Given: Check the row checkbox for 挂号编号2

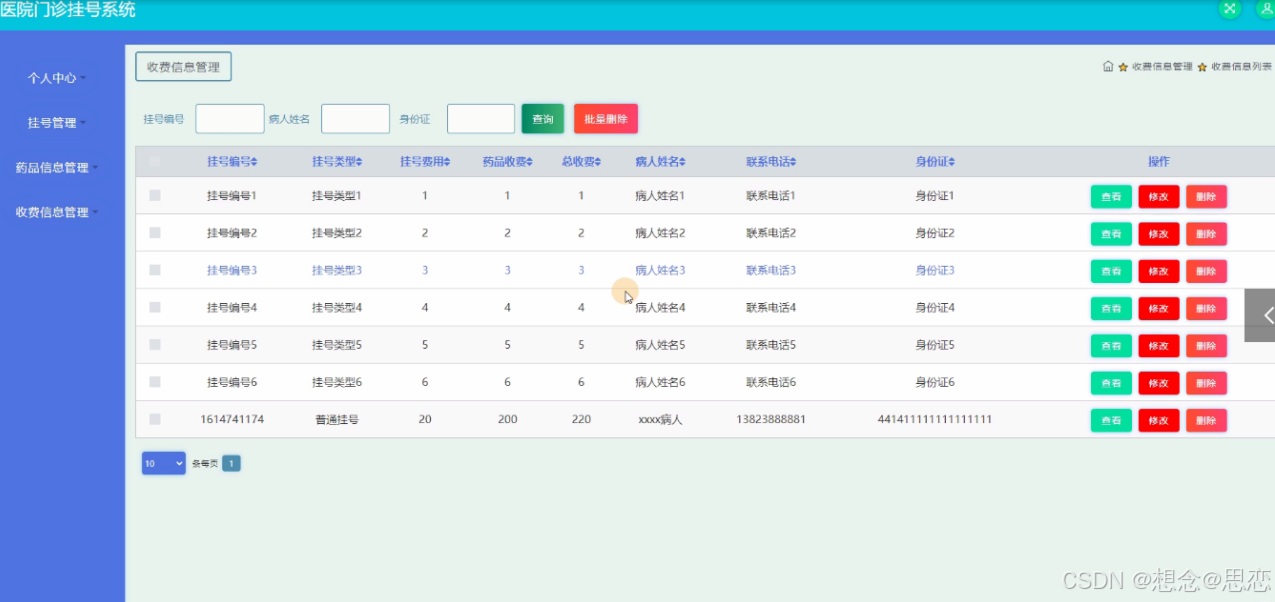Looking at the screenshot, I should 155,233.
